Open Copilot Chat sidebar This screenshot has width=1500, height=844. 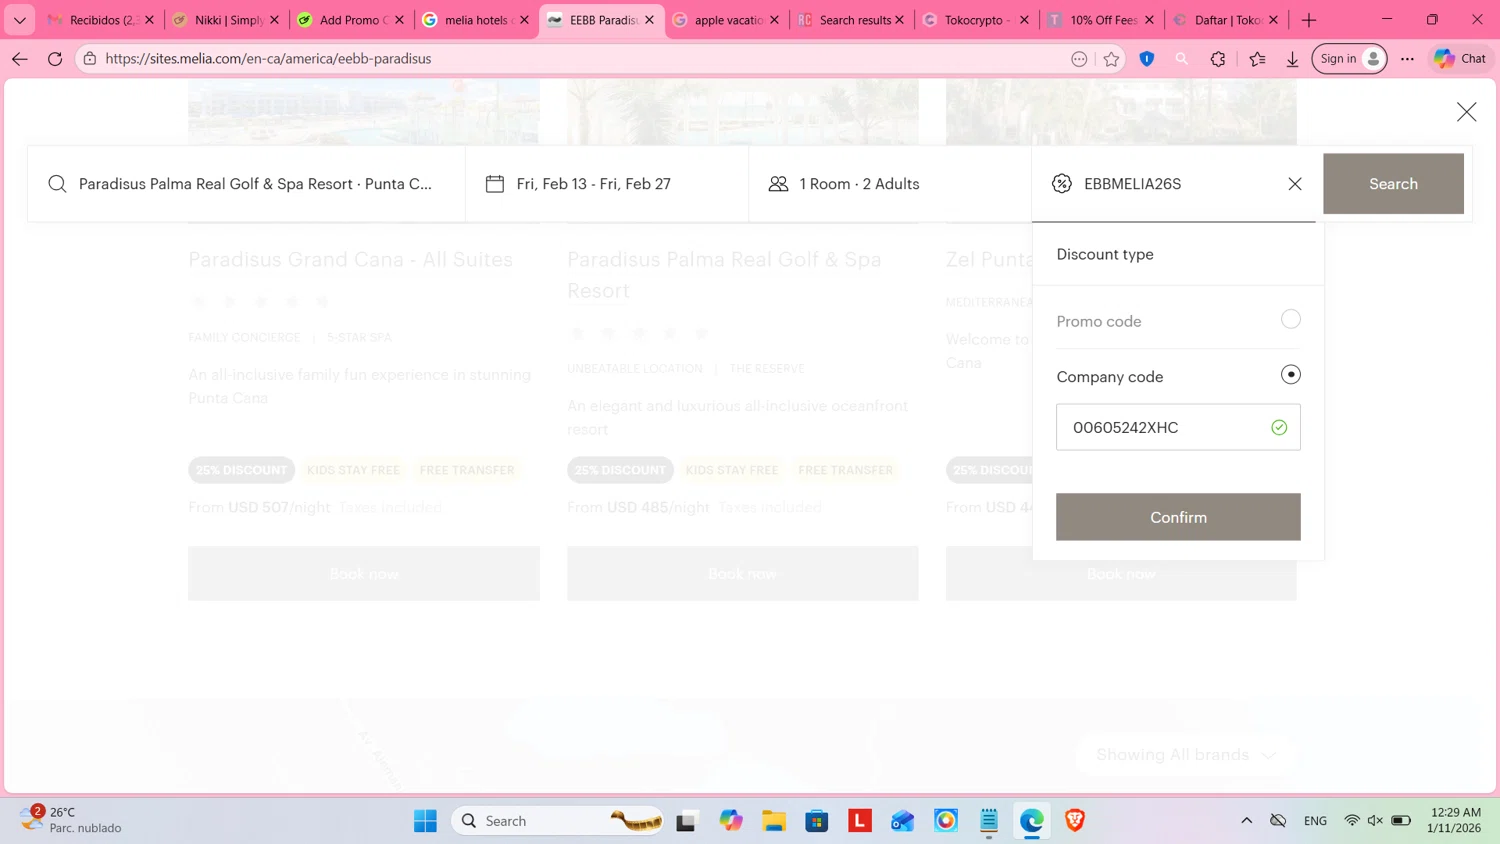coord(1460,59)
